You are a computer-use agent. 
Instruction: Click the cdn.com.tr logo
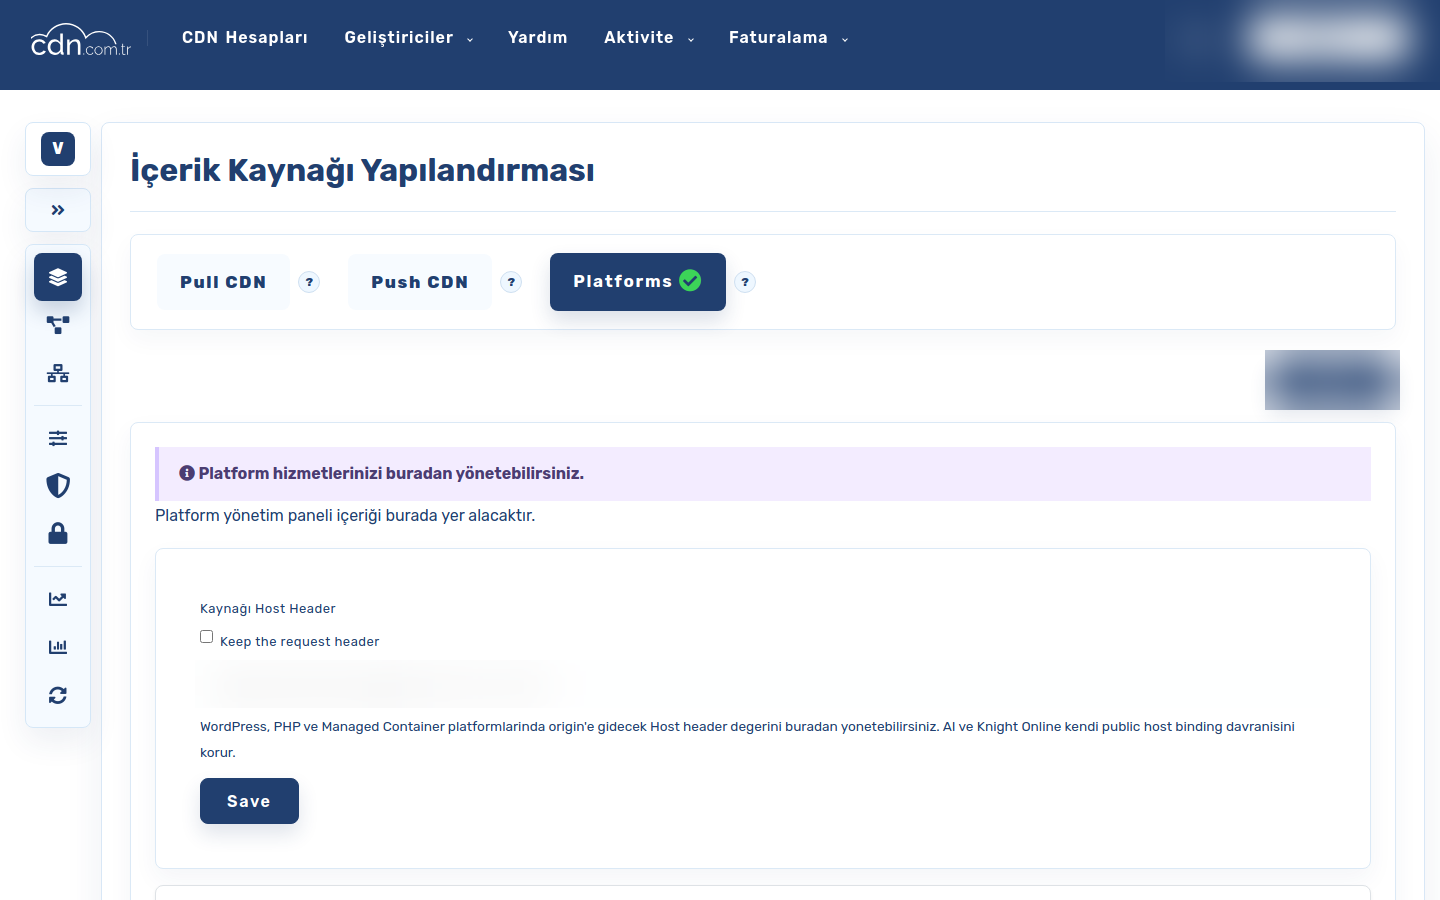(x=81, y=39)
